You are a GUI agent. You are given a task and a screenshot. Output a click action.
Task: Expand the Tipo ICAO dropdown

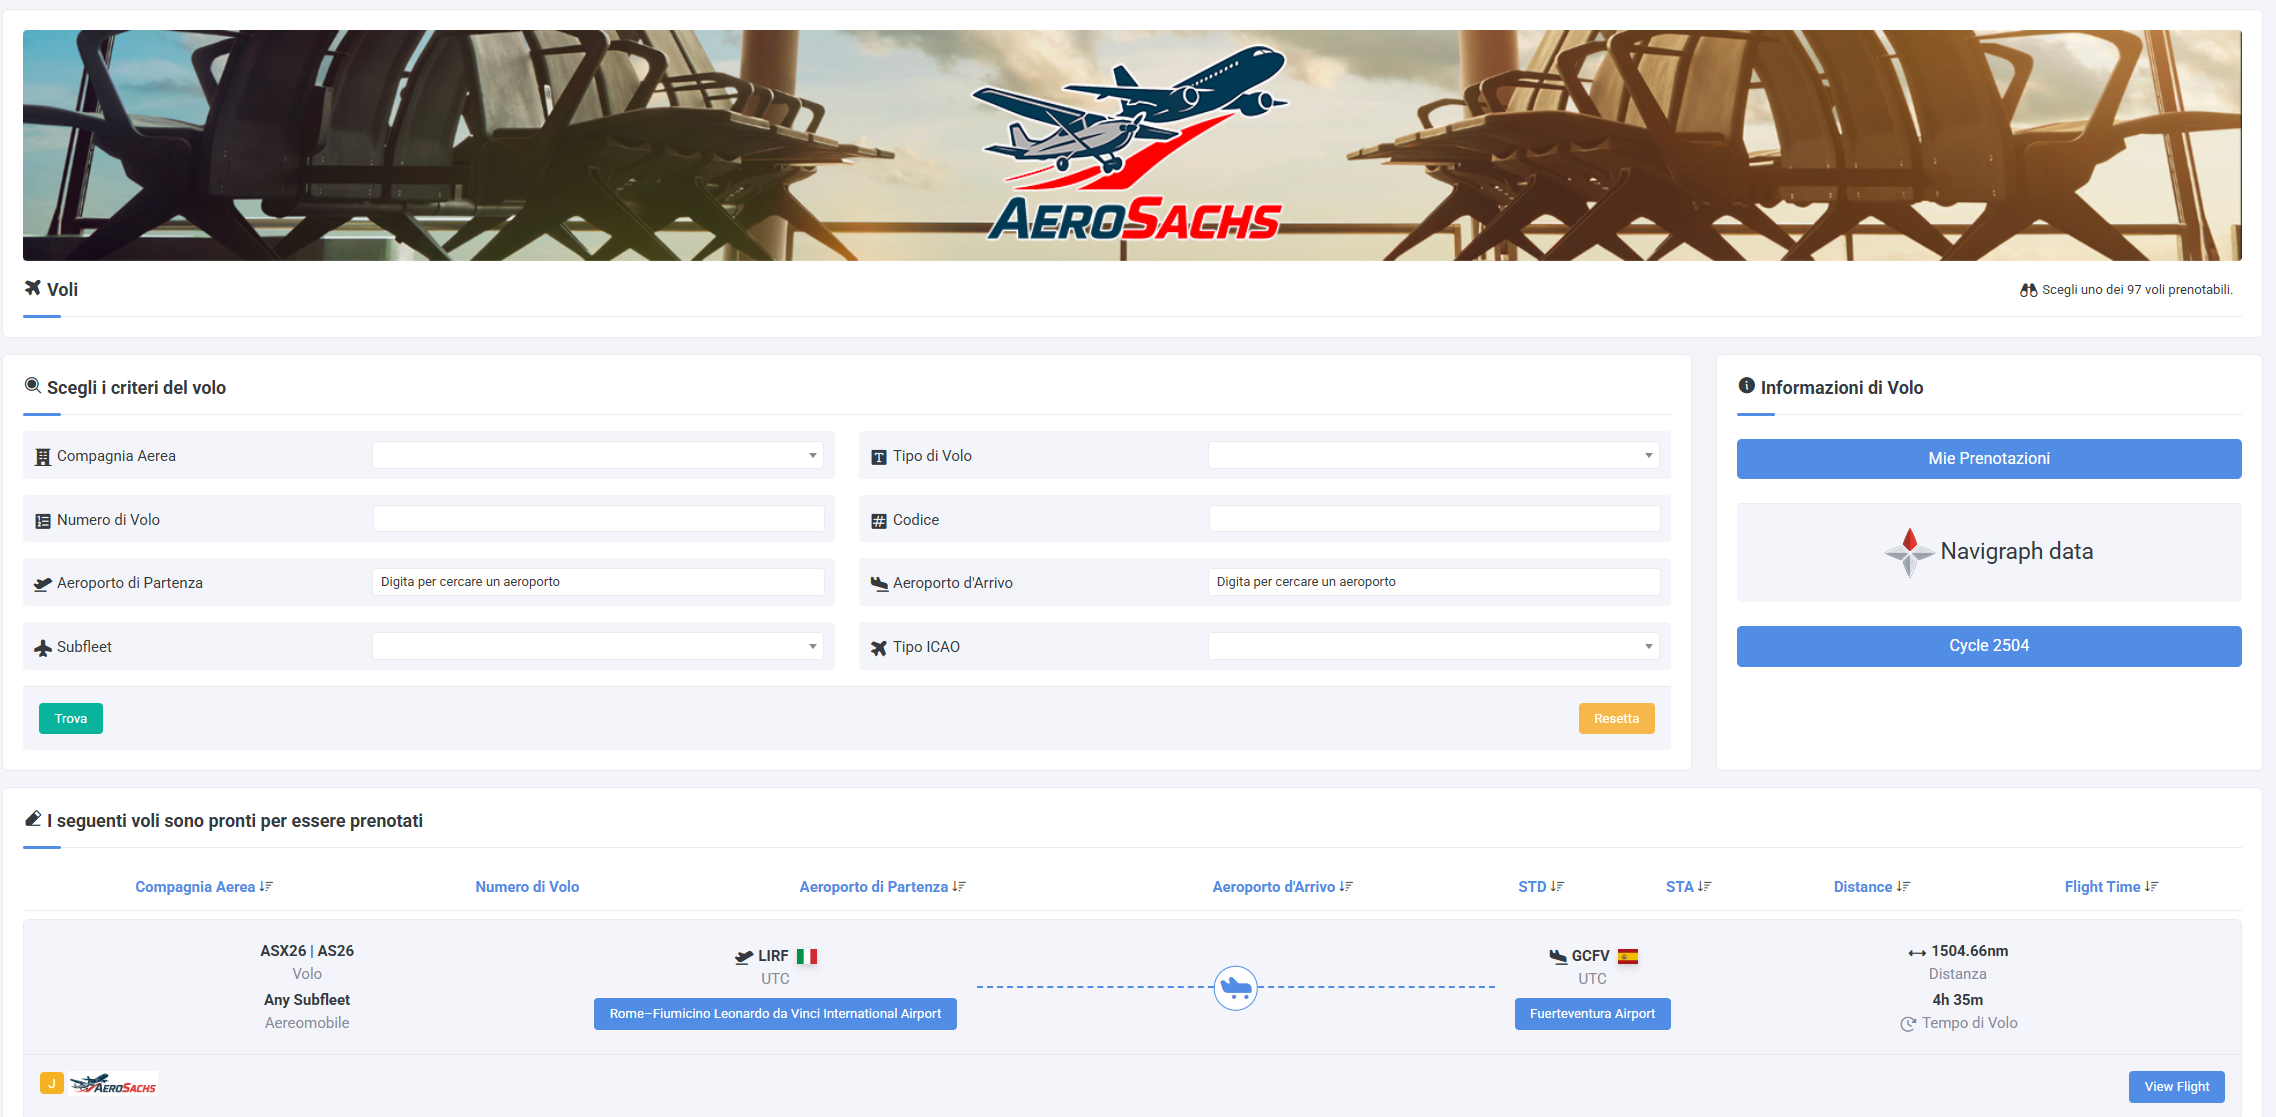point(1433,647)
